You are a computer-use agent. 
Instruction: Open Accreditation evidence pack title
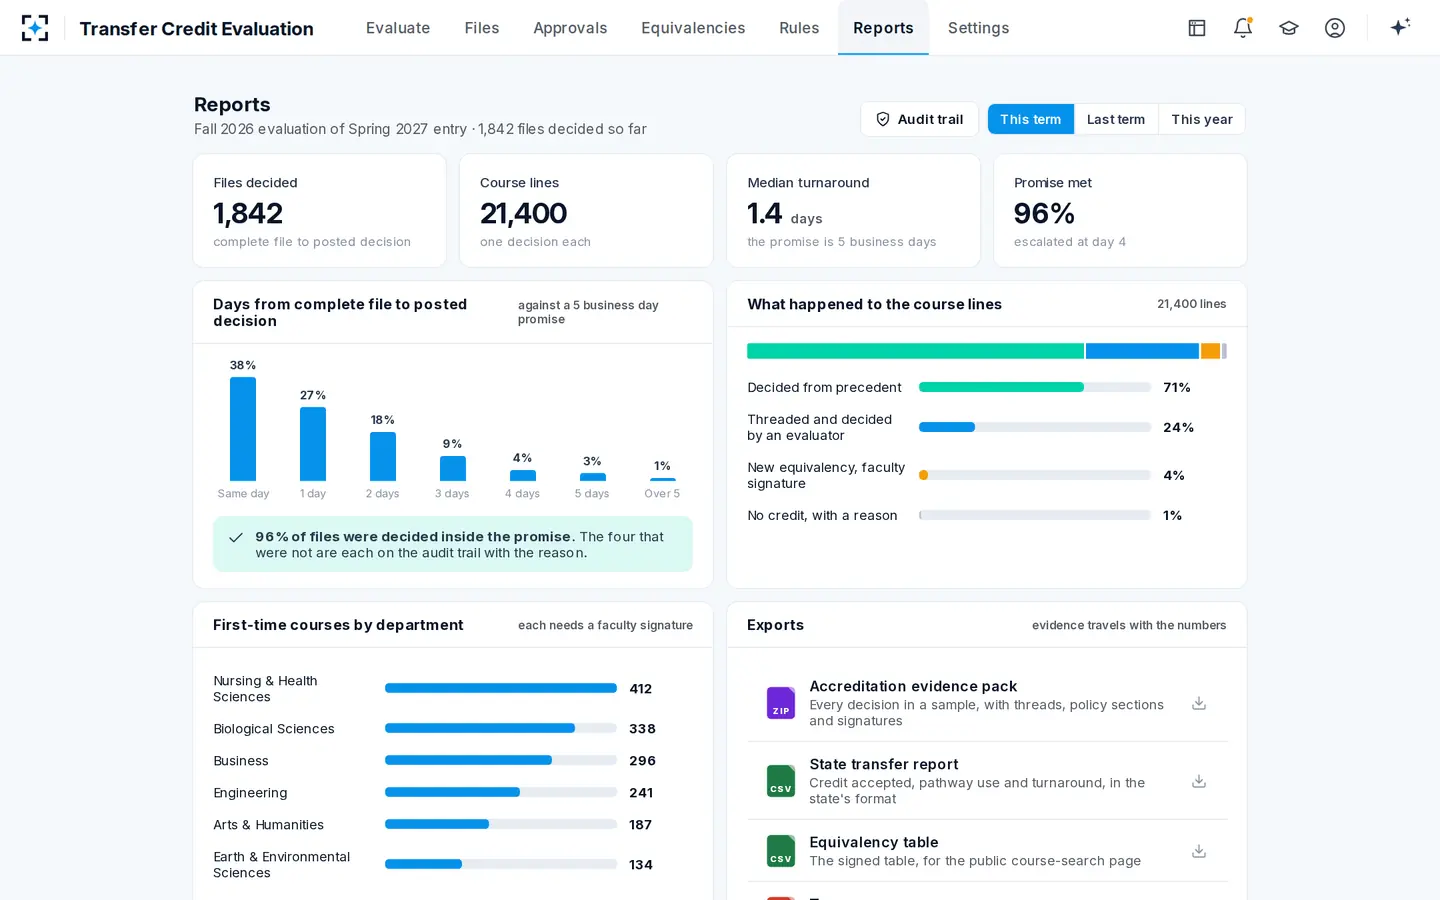913,686
